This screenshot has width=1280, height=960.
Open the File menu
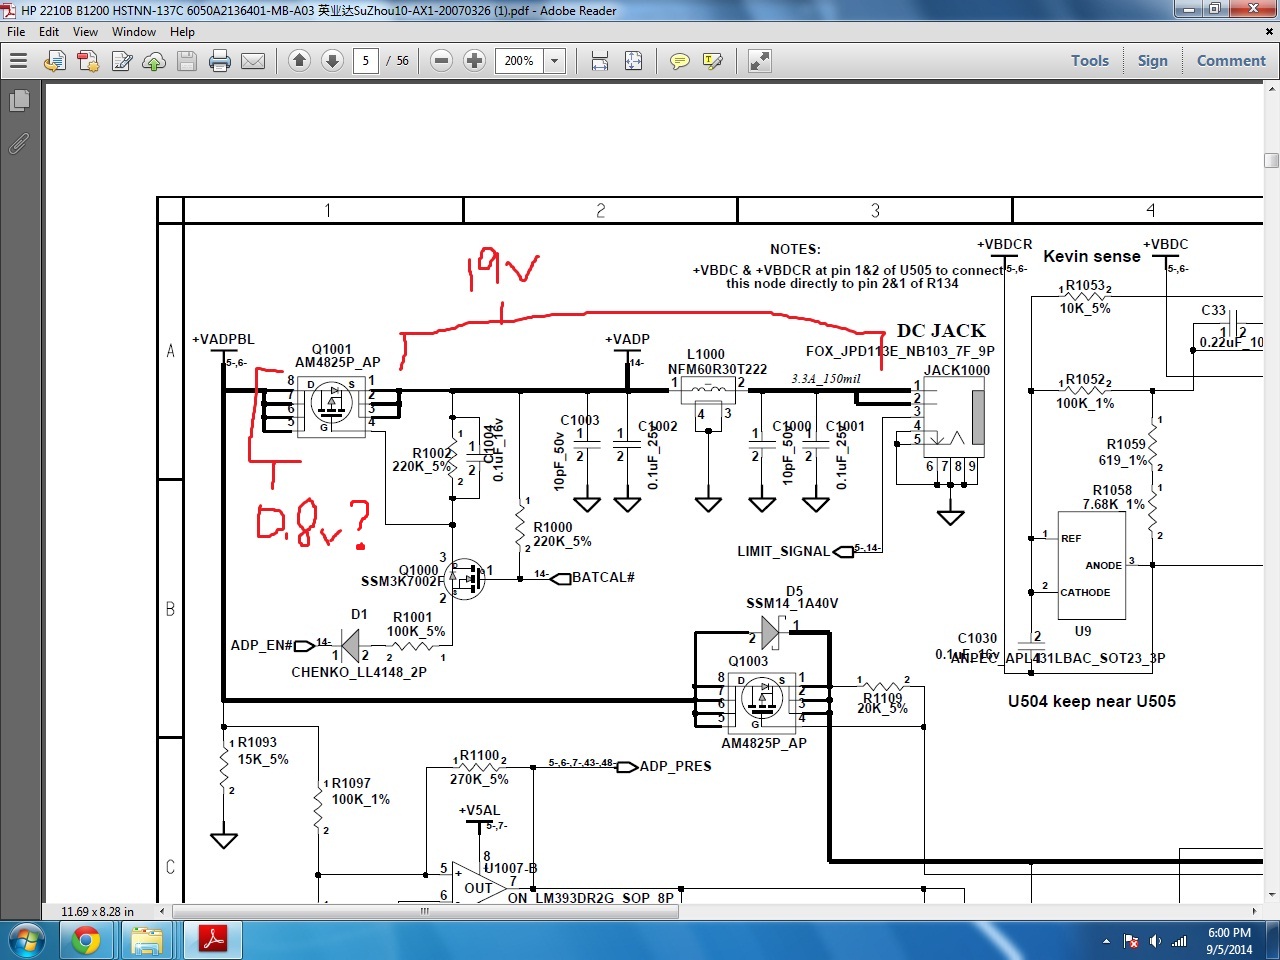tap(16, 32)
